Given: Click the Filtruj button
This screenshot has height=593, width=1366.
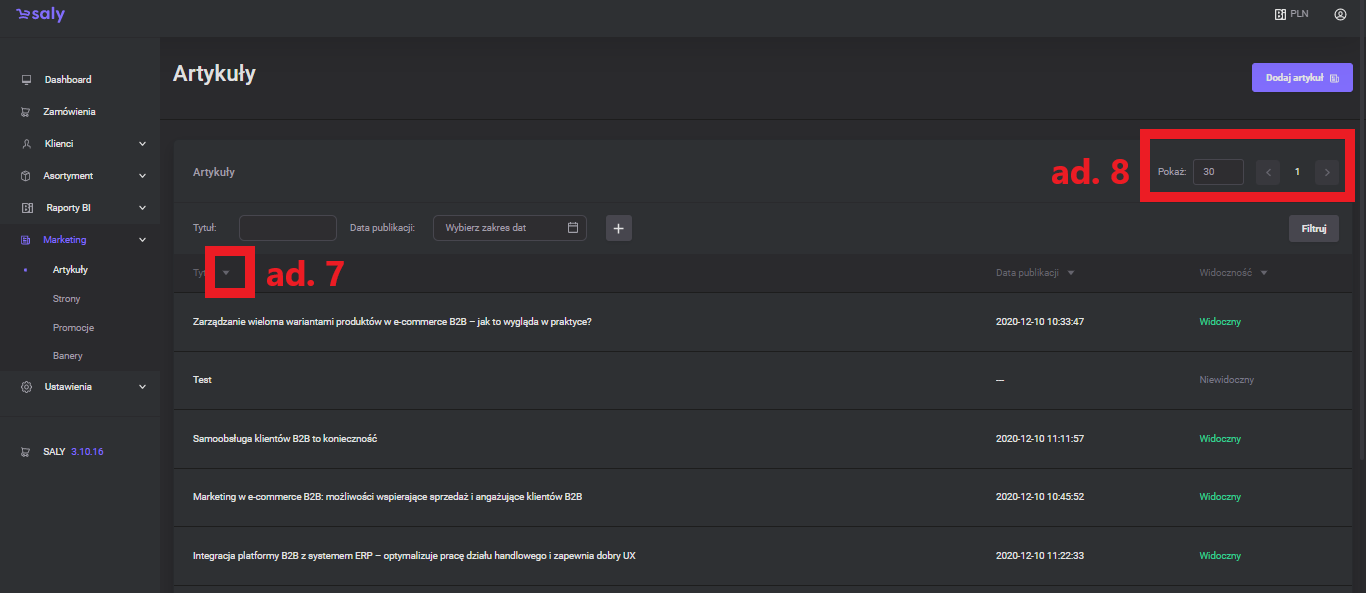Looking at the screenshot, I should pos(1313,229).
